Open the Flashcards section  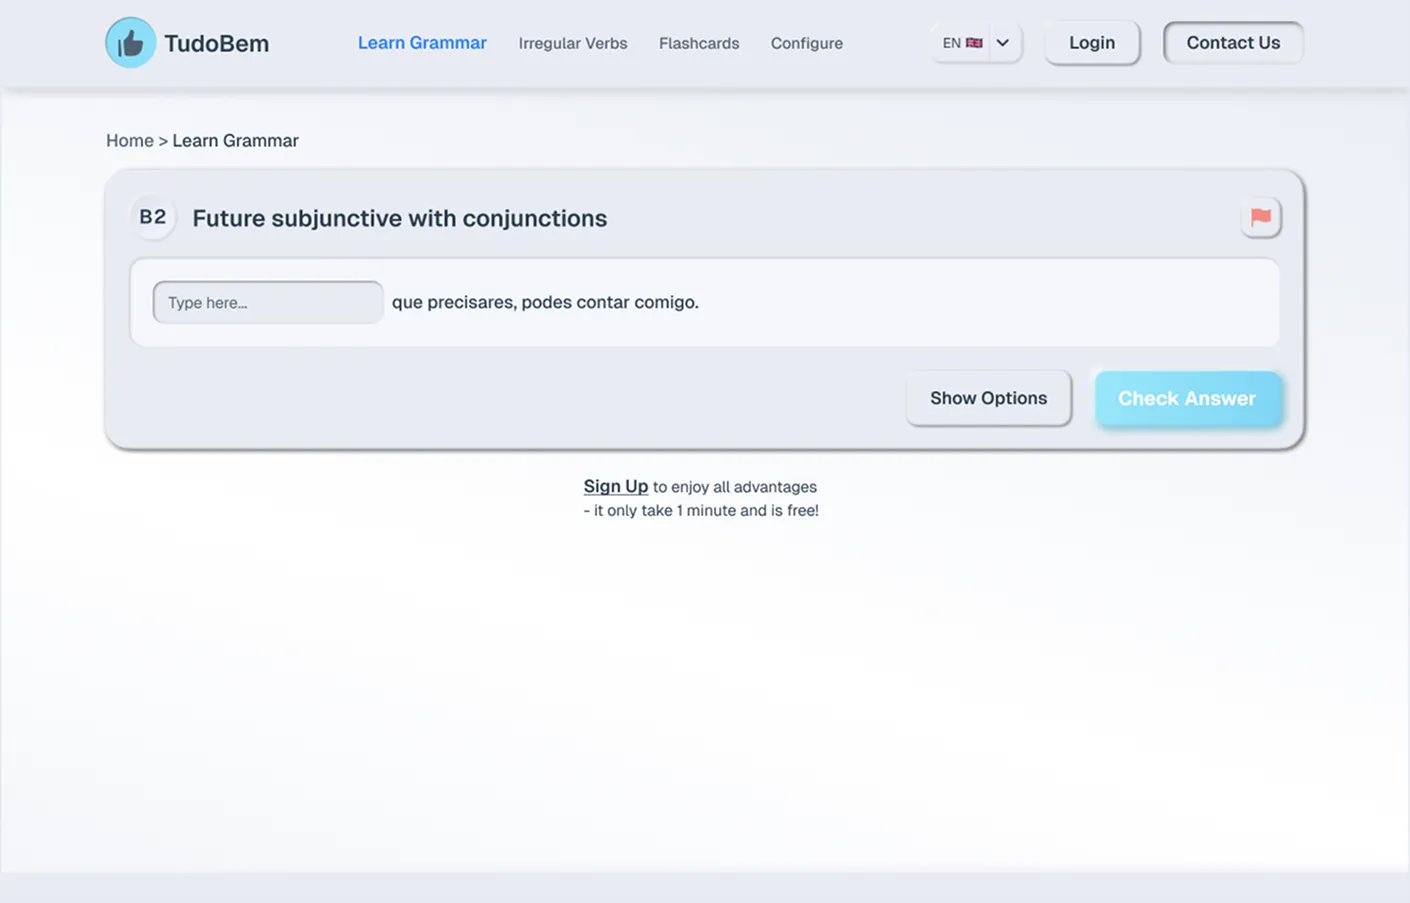(698, 44)
